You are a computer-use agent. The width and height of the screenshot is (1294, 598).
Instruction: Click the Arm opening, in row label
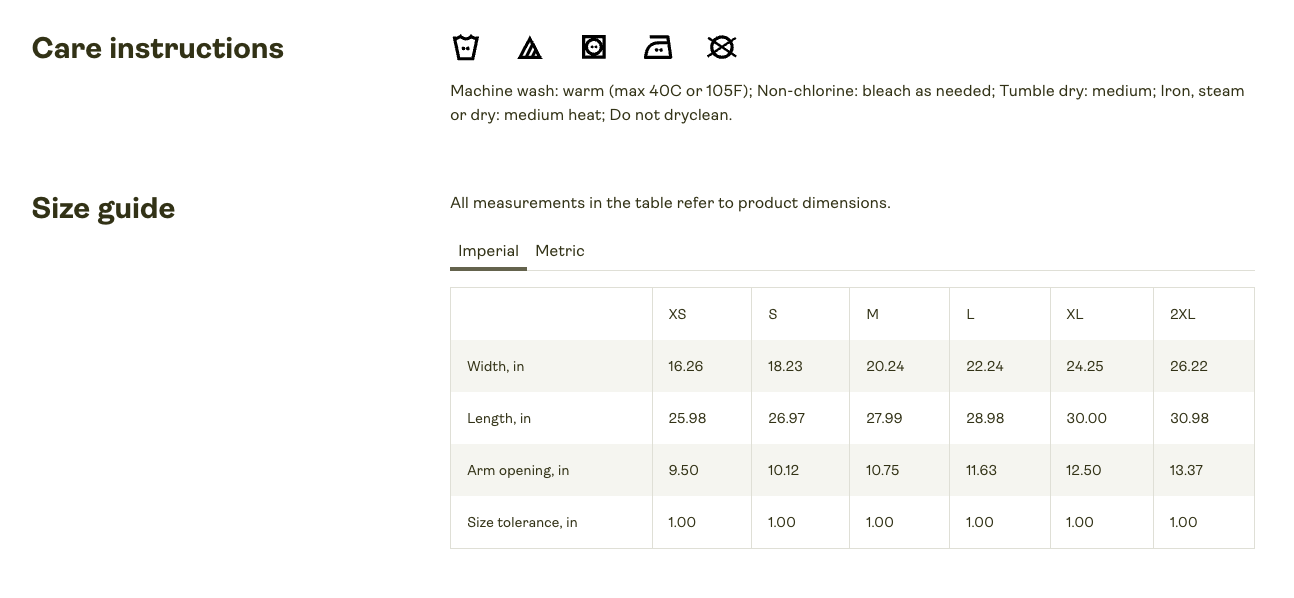(x=518, y=470)
